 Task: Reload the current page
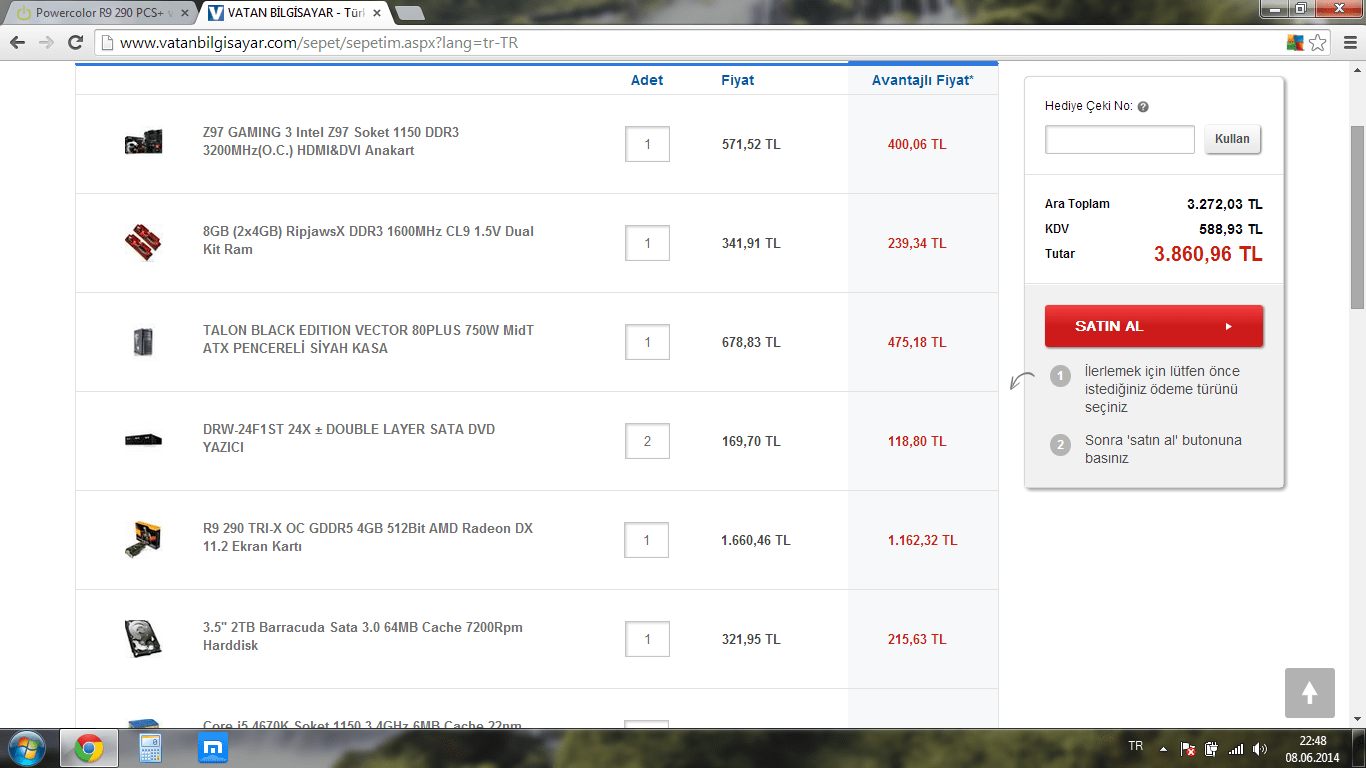pos(75,43)
